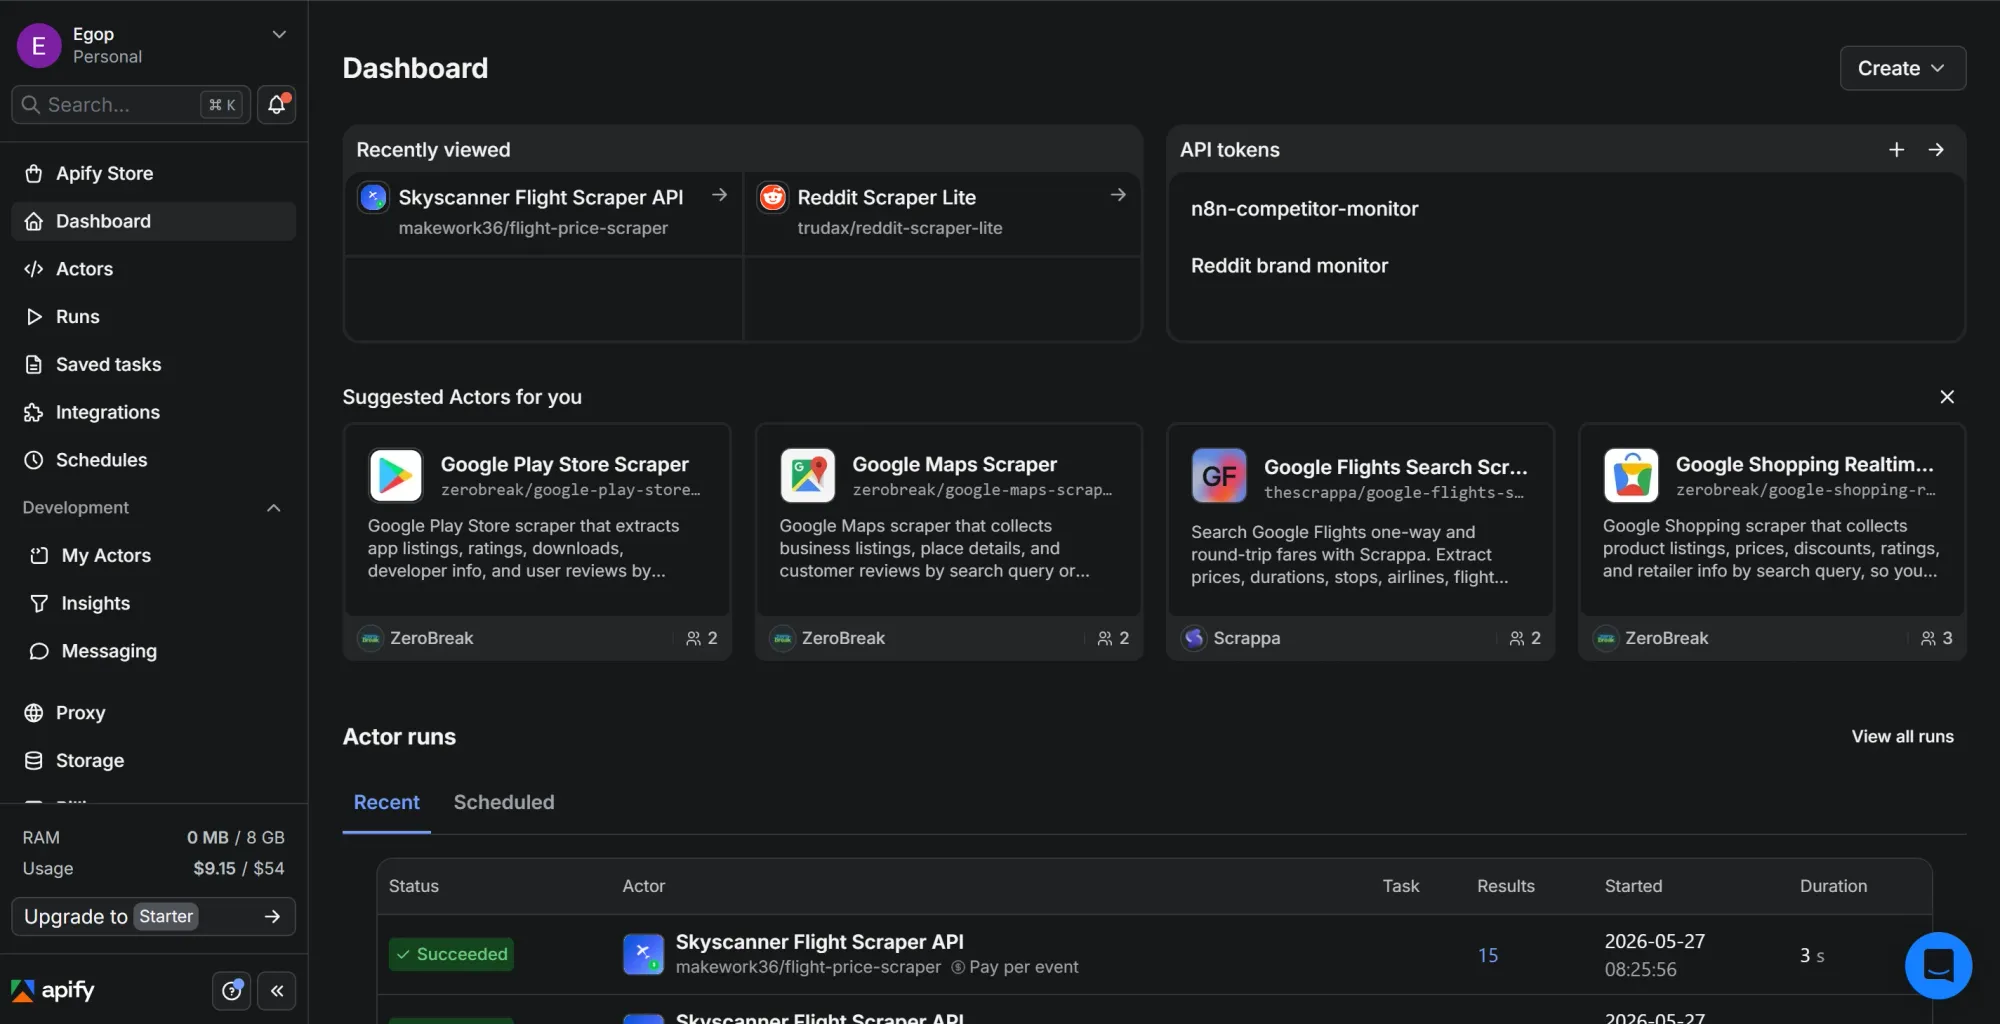Click the Dashboard home icon
The height and width of the screenshot is (1024, 2000).
[34, 221]
